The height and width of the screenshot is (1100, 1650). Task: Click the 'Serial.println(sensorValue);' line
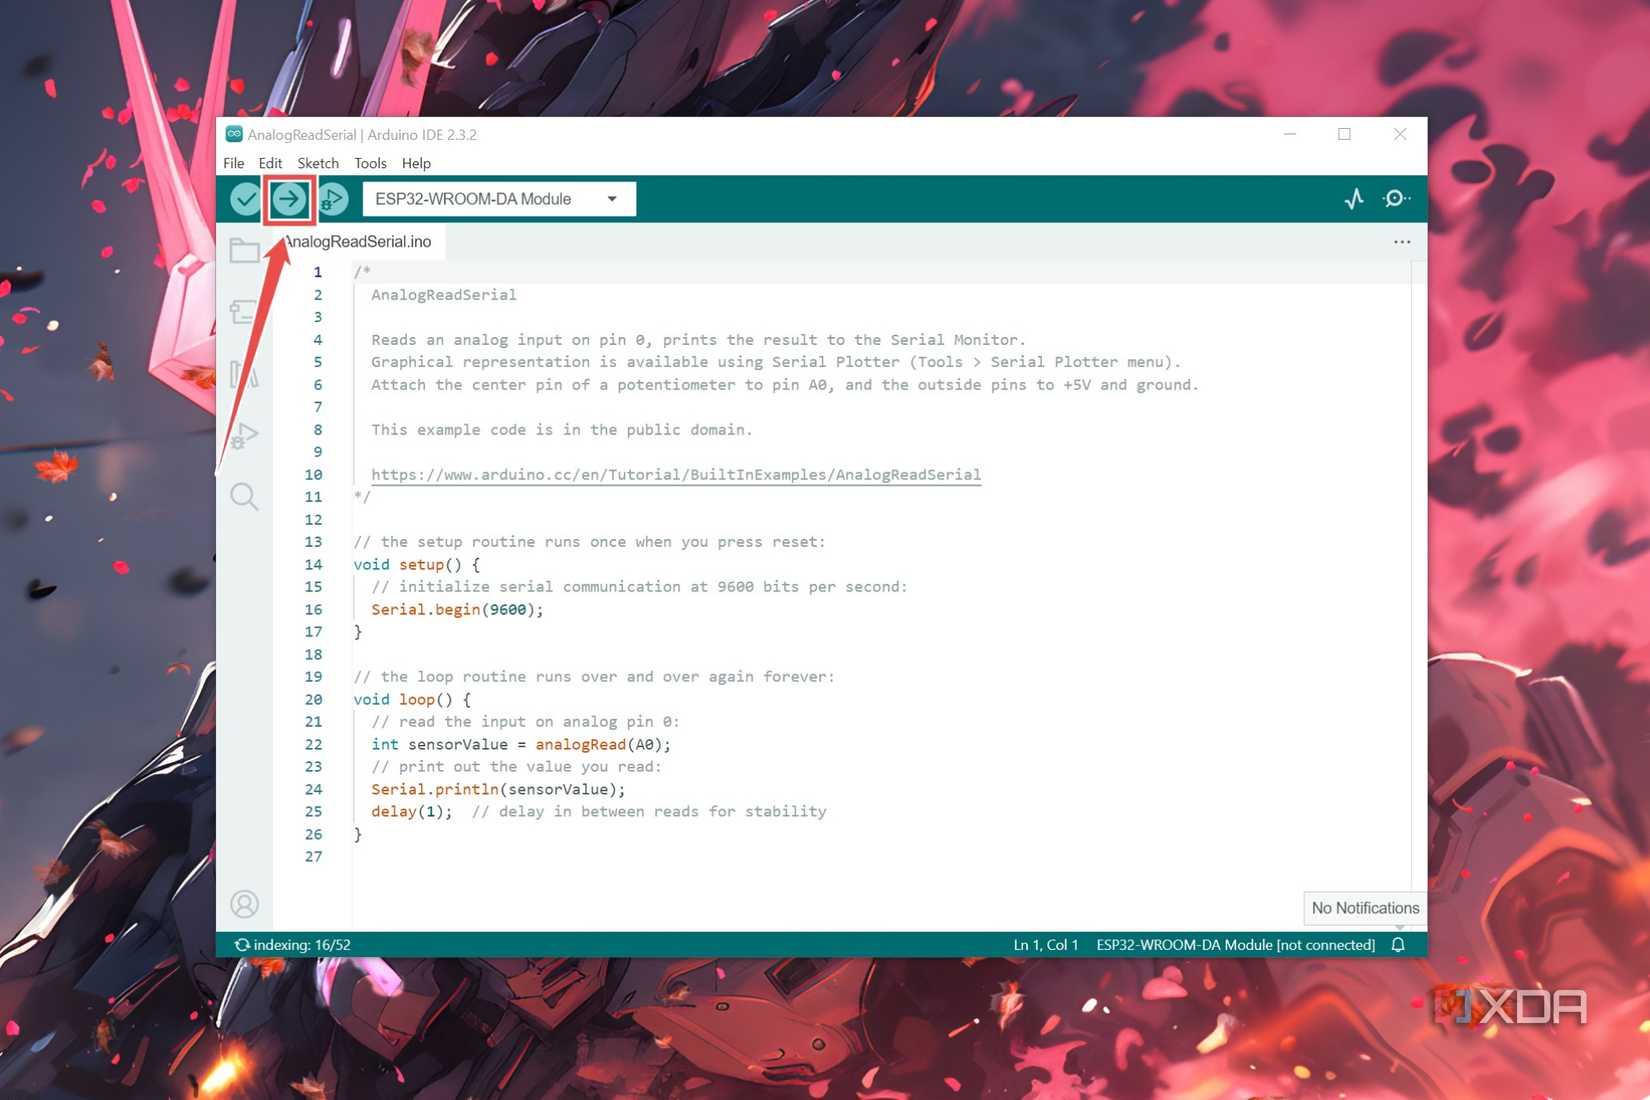point(498,789)
